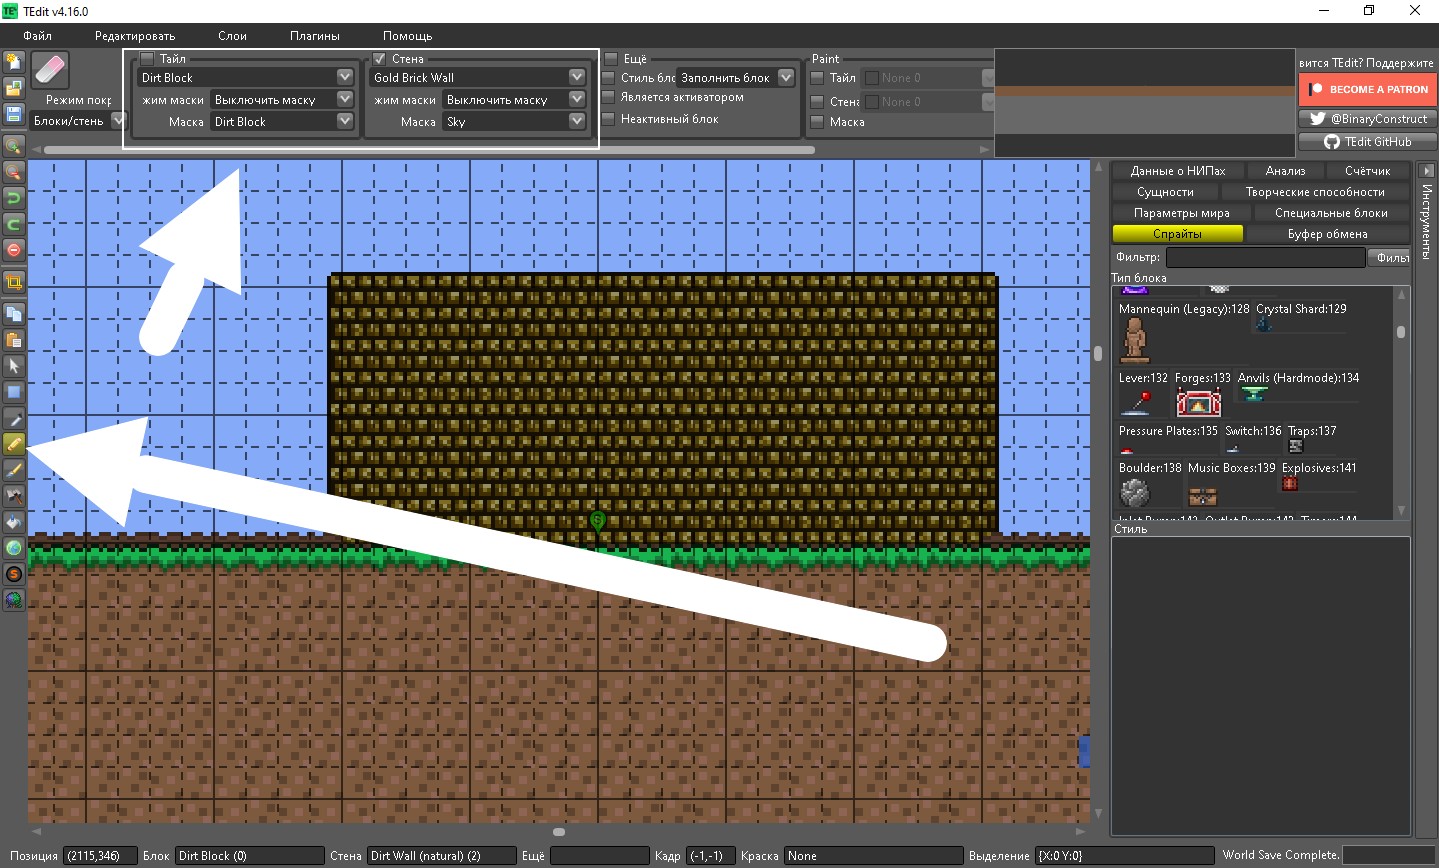Screen dimensions: 1439x868
Task: Click the Zoom In magnifier icon
Action: click(x=14, y=146)
